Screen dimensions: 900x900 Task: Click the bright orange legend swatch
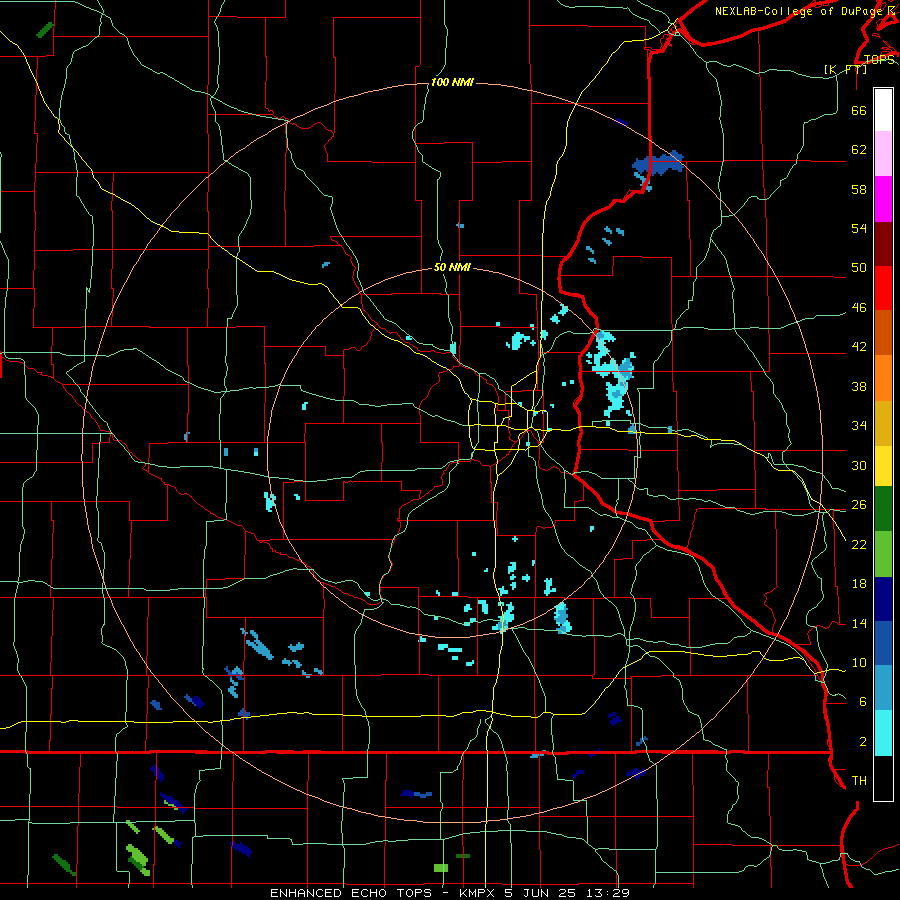coord(883,378)
